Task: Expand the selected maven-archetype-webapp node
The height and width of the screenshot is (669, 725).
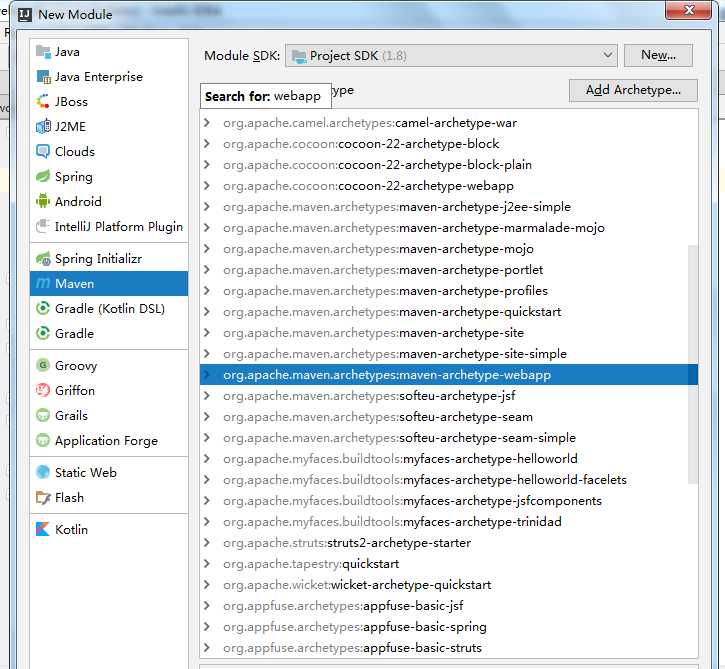Action: click(207, 375)
